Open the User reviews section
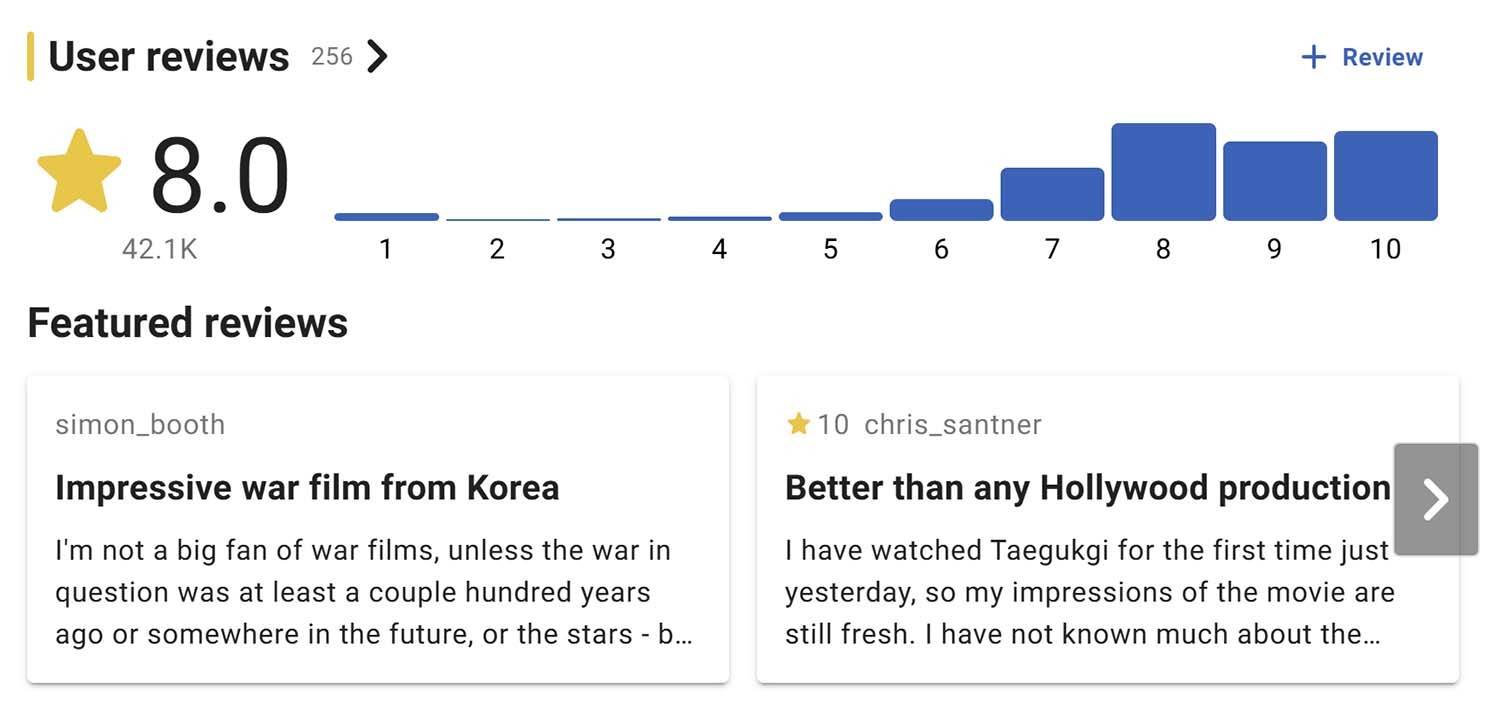Image resolution: width=1500 pixels, height=712 pixels. tap(168, 57)
